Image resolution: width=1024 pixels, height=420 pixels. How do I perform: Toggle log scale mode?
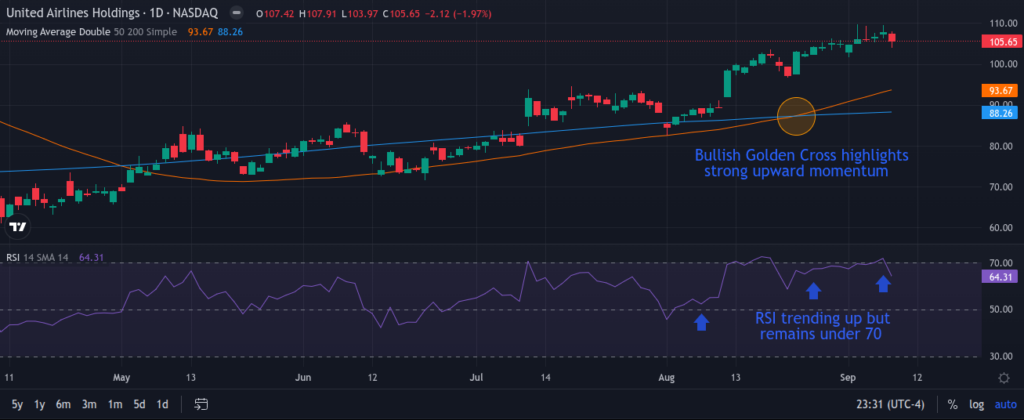pos(975,404)
